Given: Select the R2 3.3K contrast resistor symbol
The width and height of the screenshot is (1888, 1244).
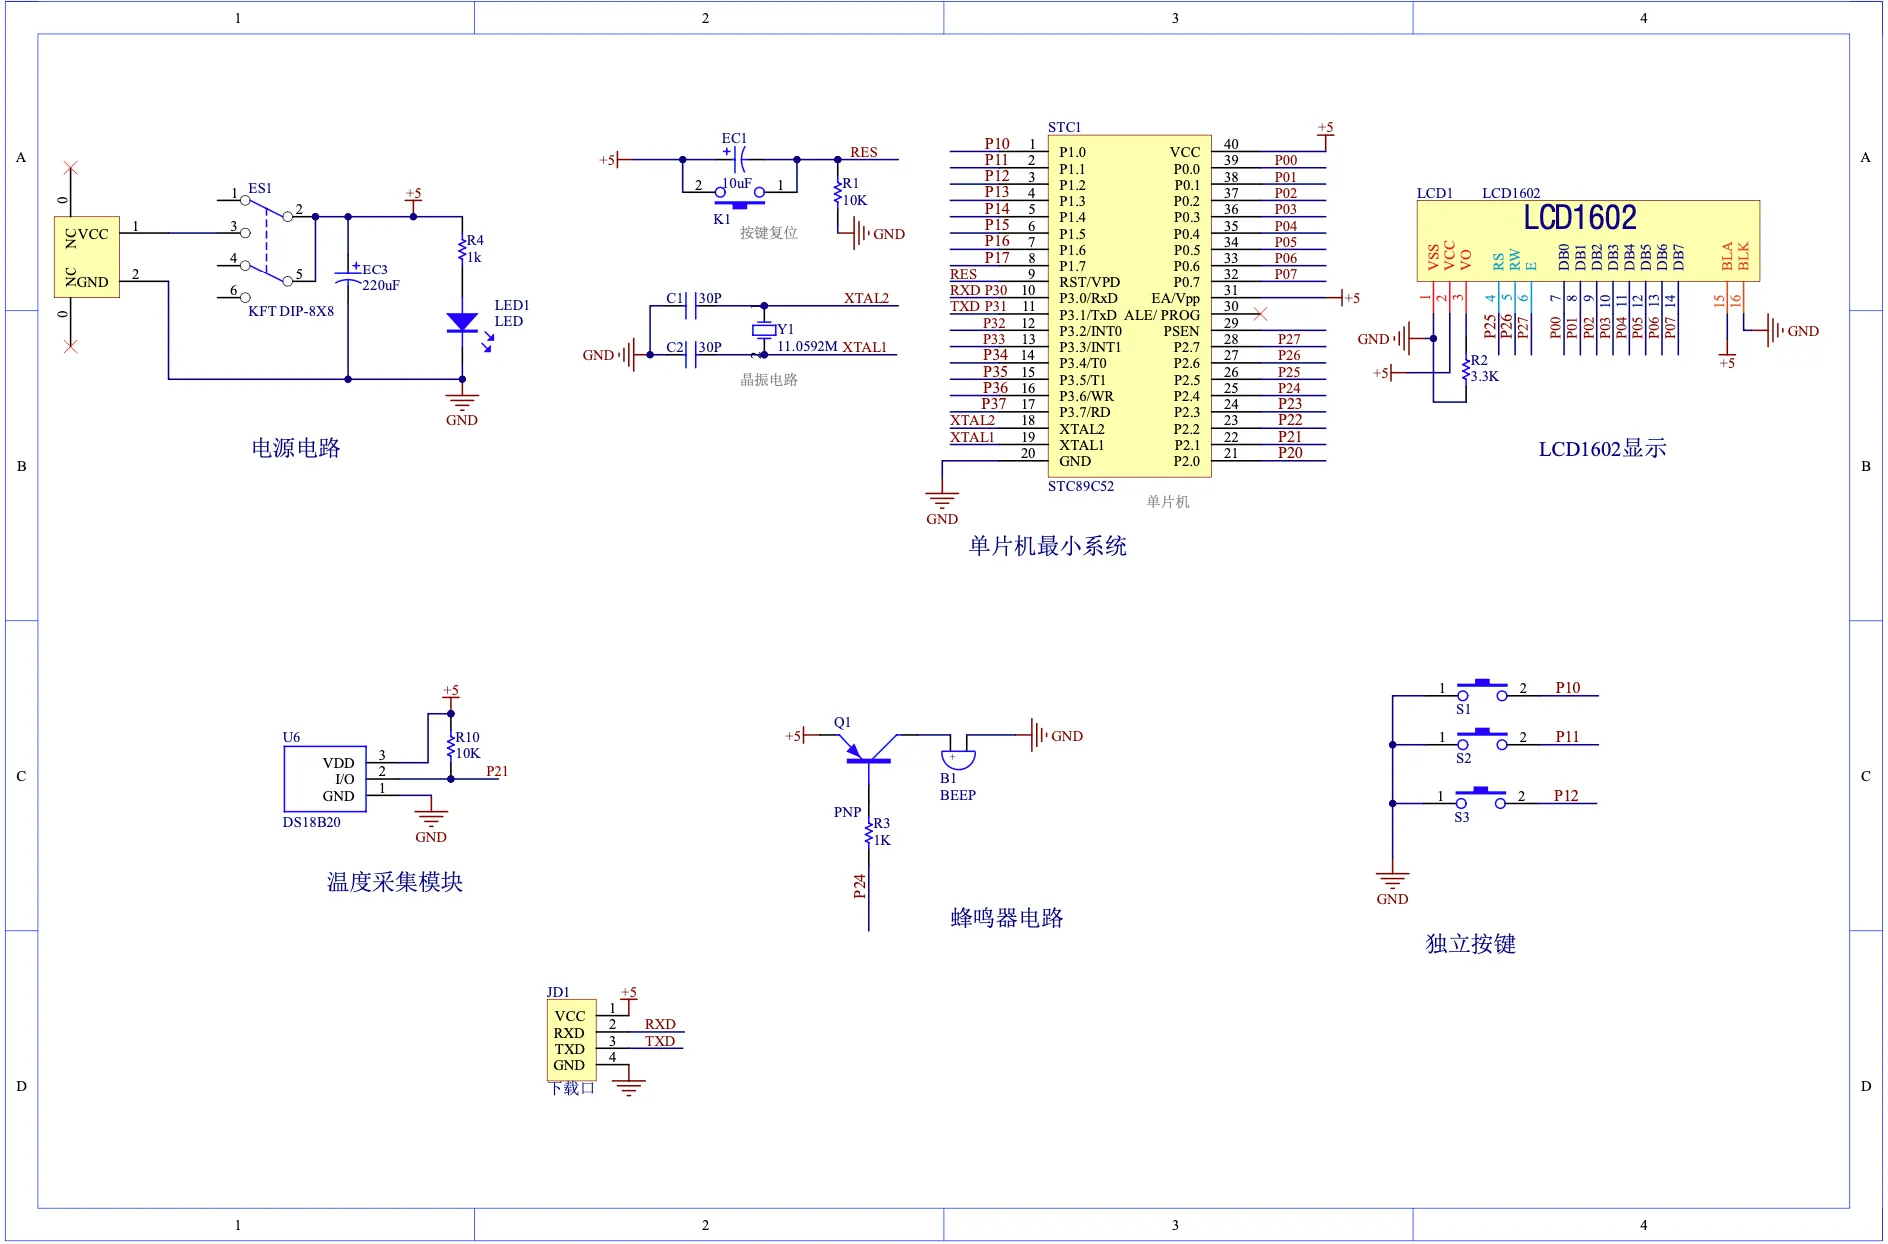Looking at the screenshot, I should click(x=1466, y=370).
